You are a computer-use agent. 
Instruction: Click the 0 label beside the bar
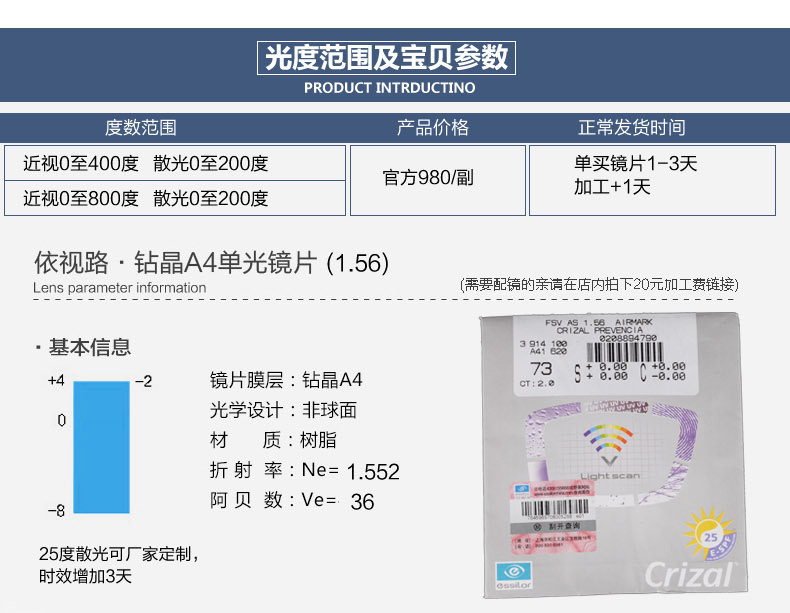(x=61, y=420)
